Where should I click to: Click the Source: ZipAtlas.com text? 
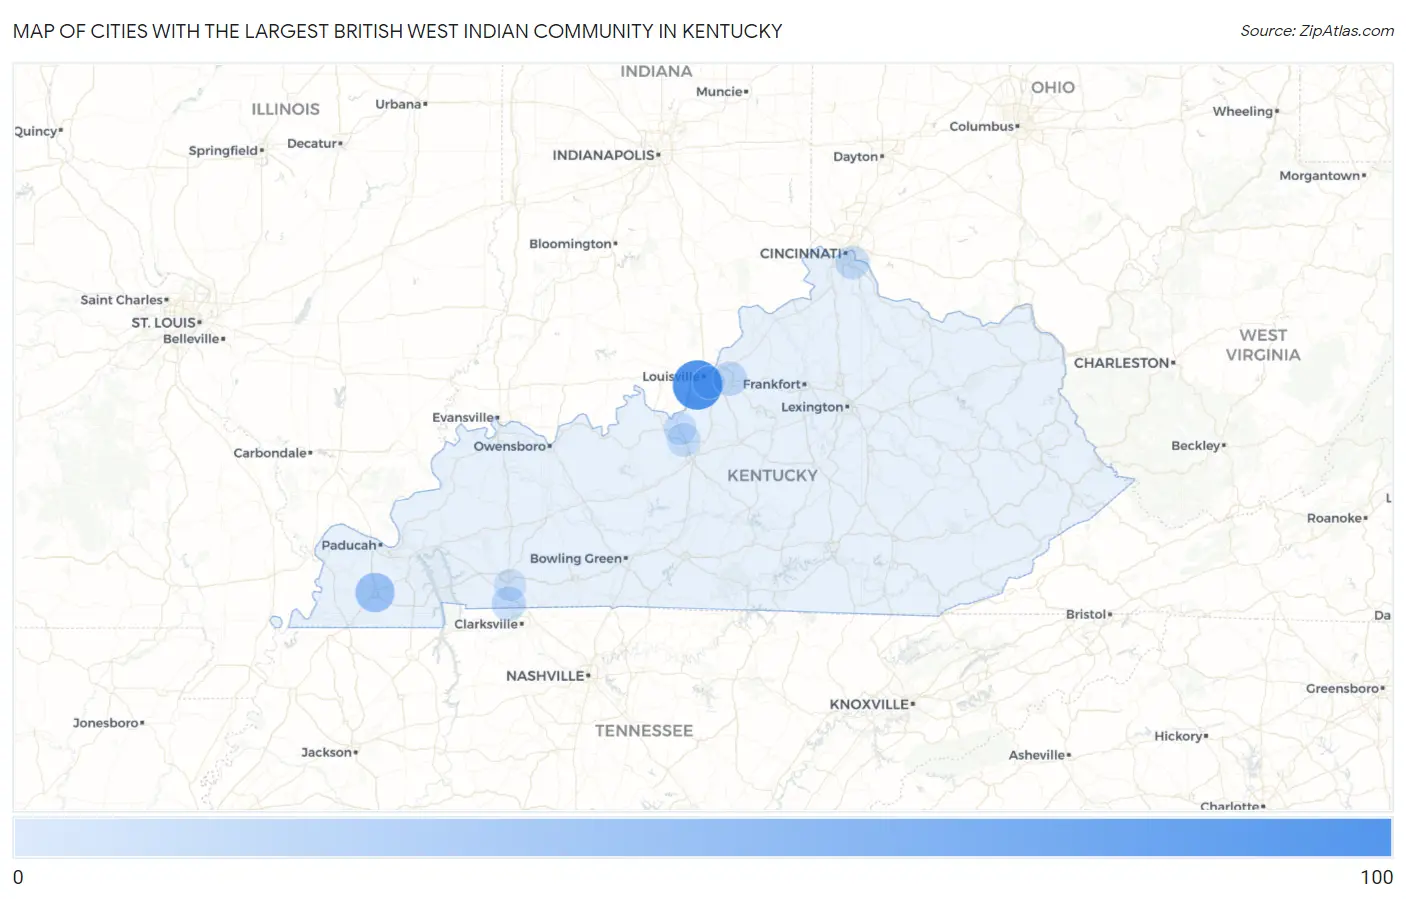pos(1317,31)
